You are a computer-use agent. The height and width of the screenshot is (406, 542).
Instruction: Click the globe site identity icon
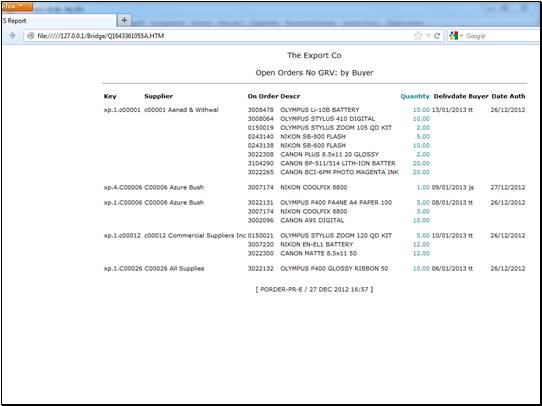pos(31,36)
